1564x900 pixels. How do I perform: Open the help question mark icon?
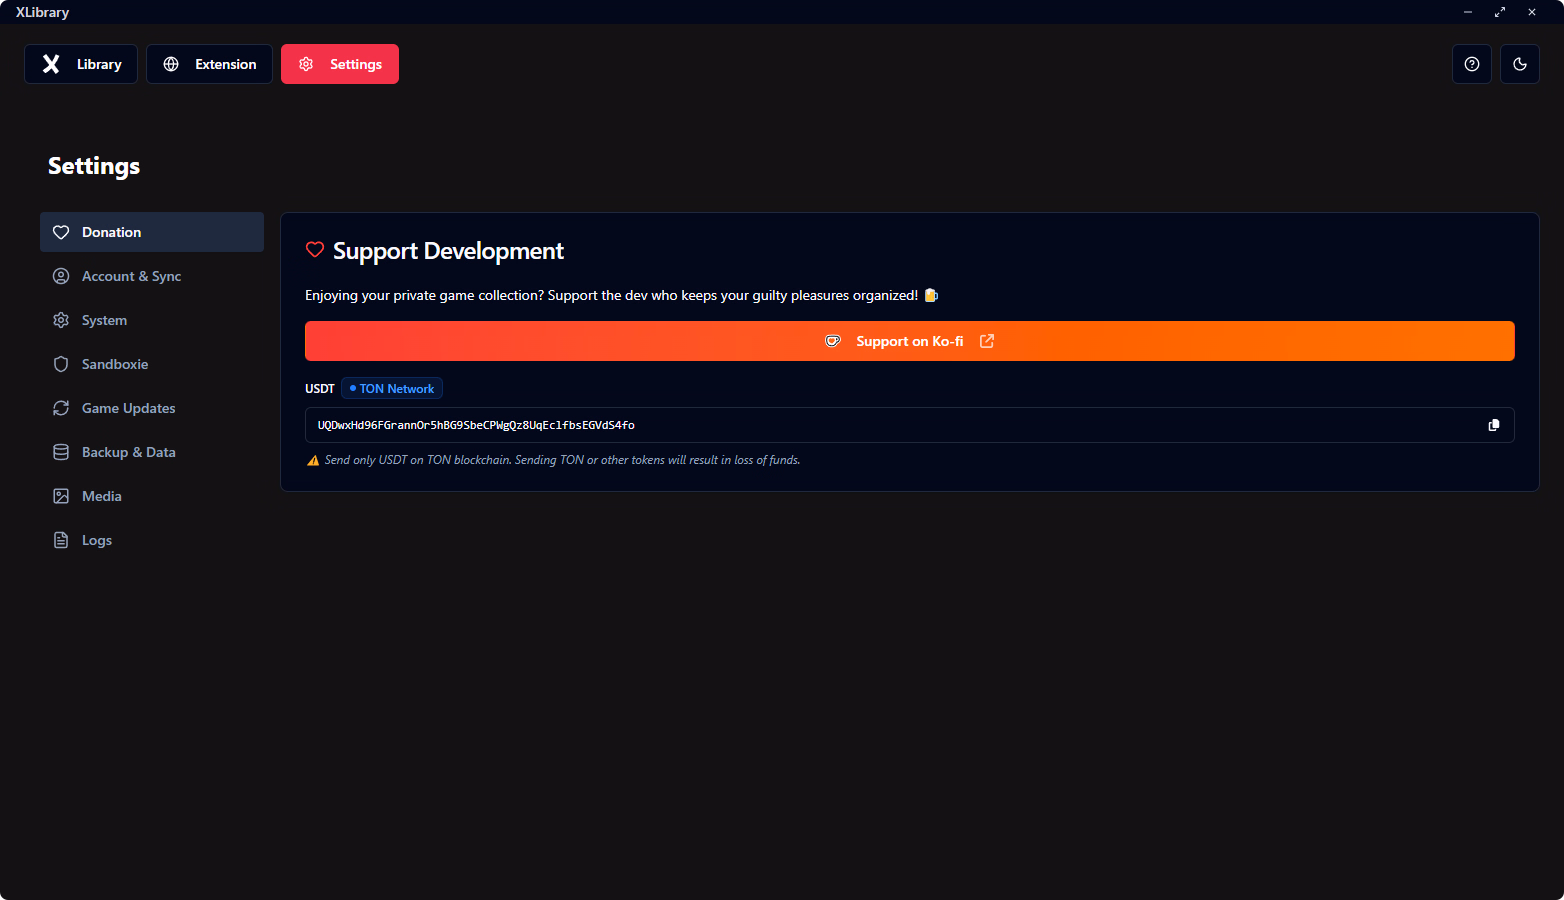1471,64
